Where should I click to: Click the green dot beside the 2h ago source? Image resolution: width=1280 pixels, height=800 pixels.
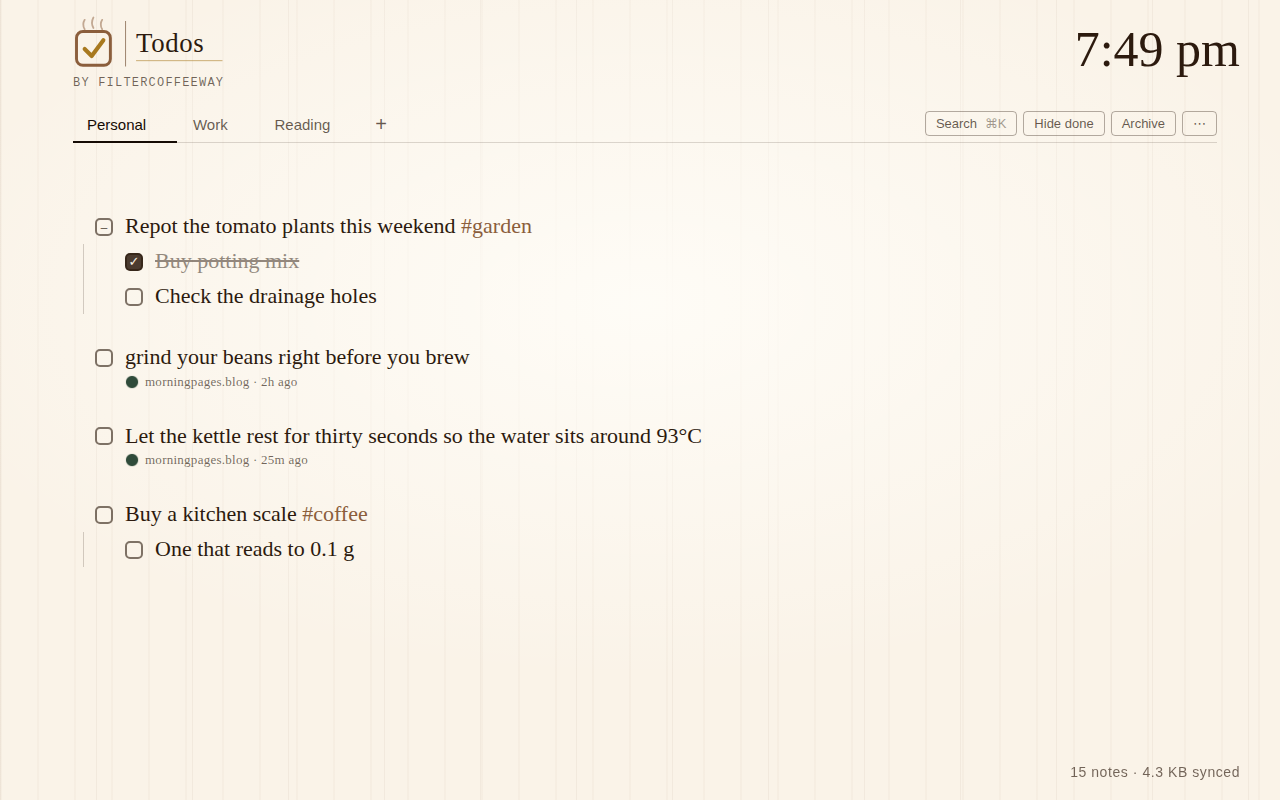click(132, 382)
